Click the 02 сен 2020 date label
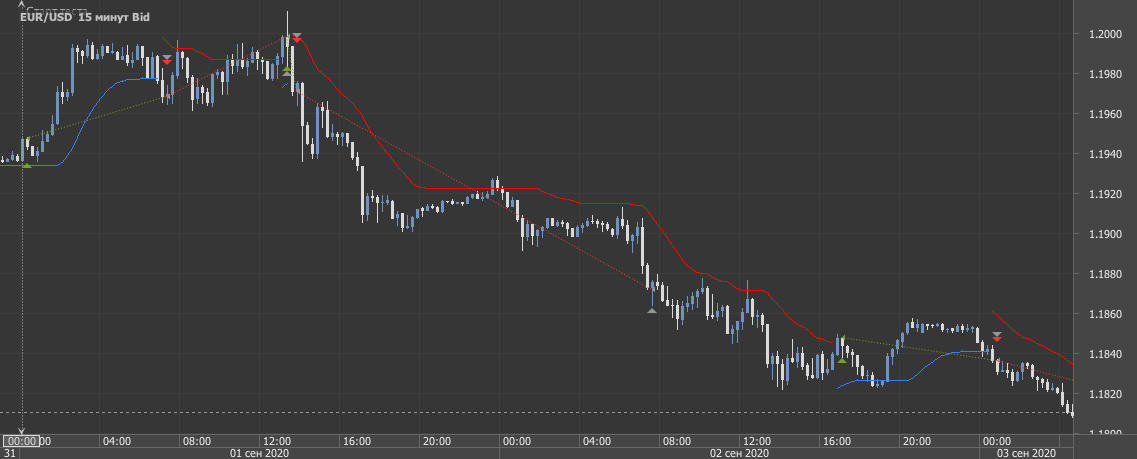The height and width of the screenshot is (459, 1137). click(740, 453)
